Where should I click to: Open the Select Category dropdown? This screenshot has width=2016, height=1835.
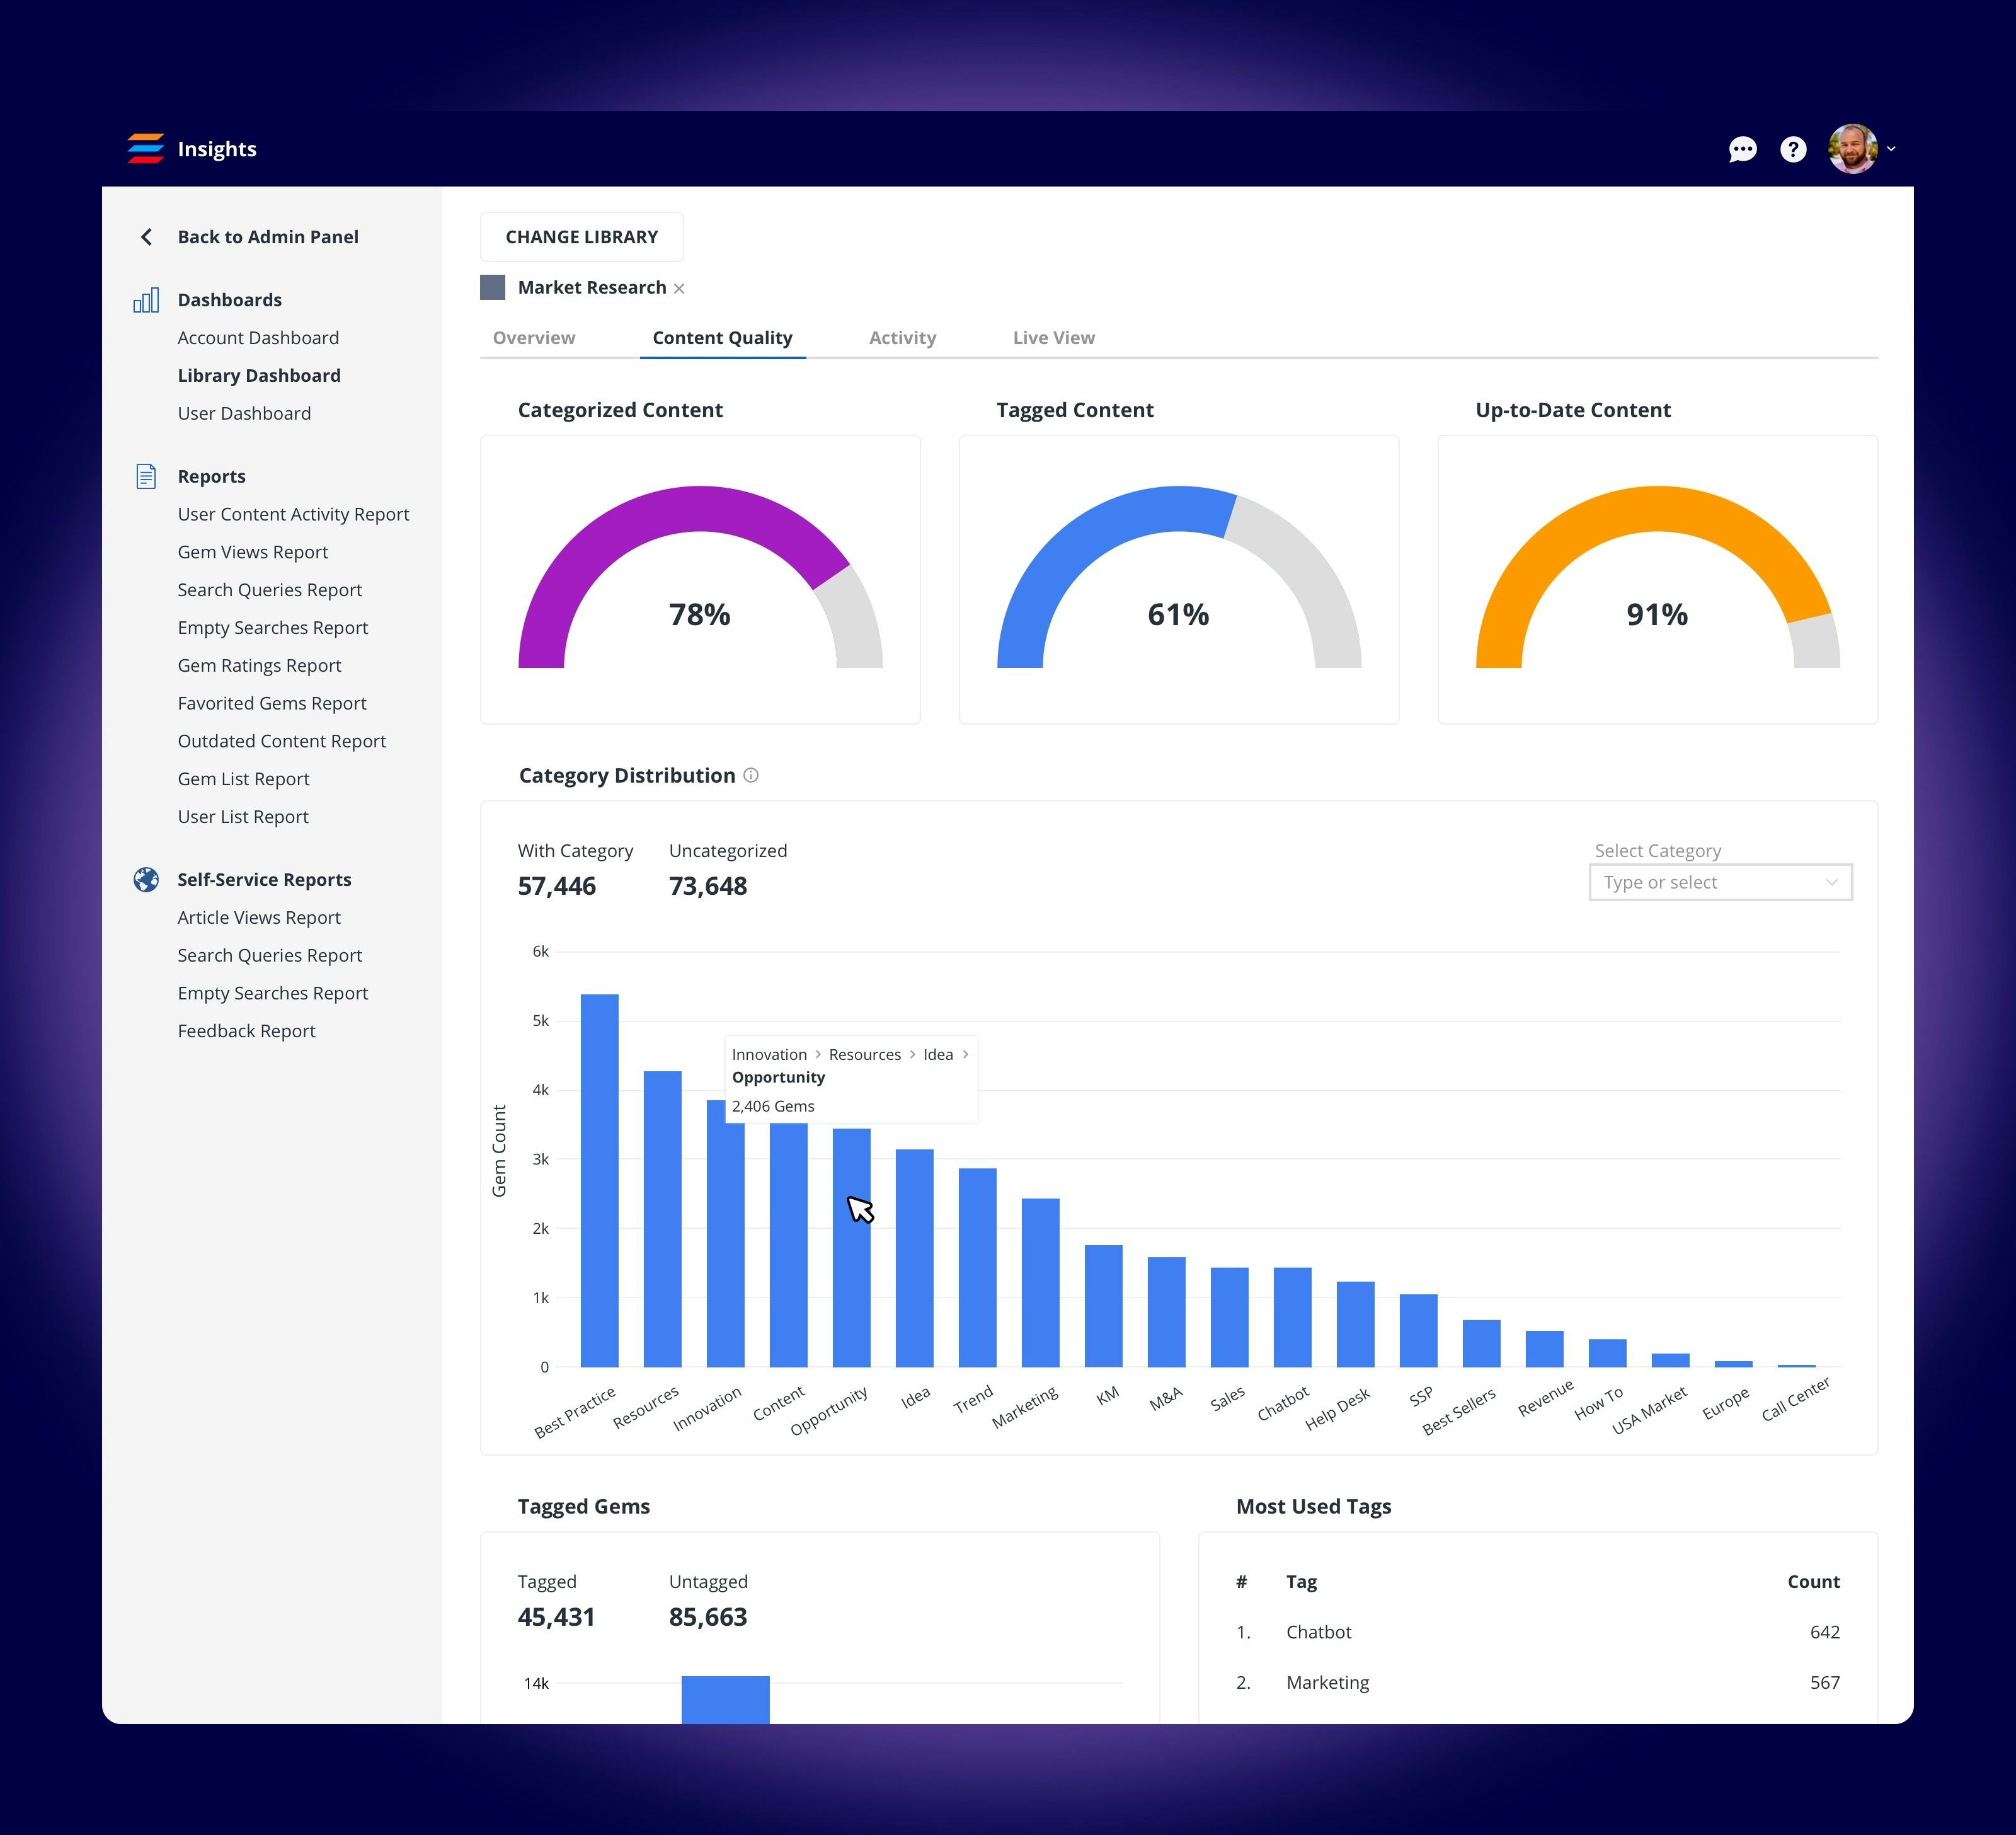coord(1720,882)
